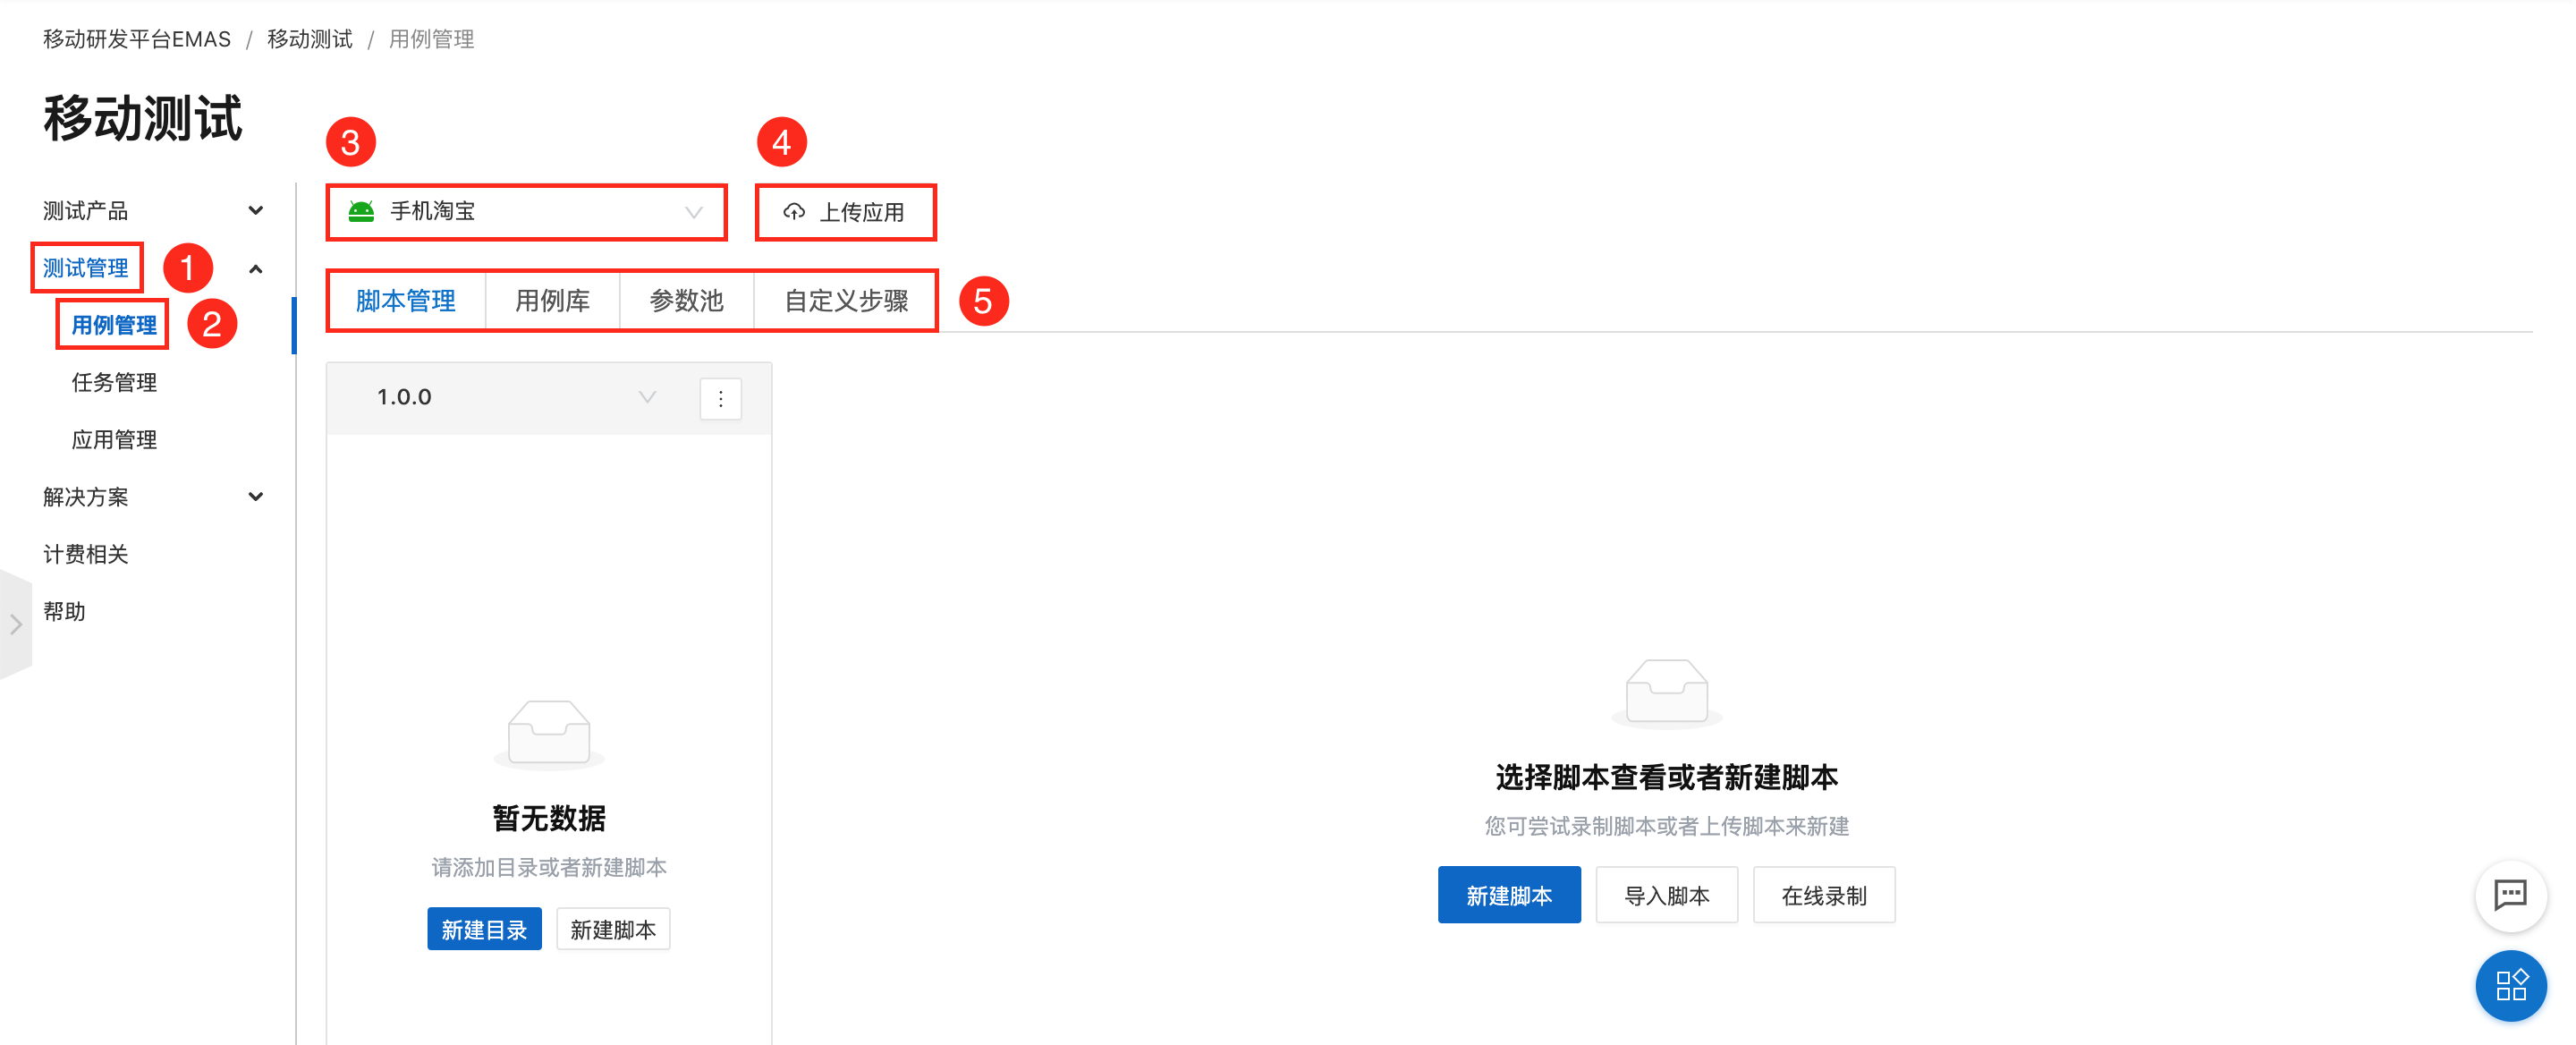The width and height of the screenshot is (2576, 1045).
Task: Click the 在线录制 button
Action: [1824, 895]
